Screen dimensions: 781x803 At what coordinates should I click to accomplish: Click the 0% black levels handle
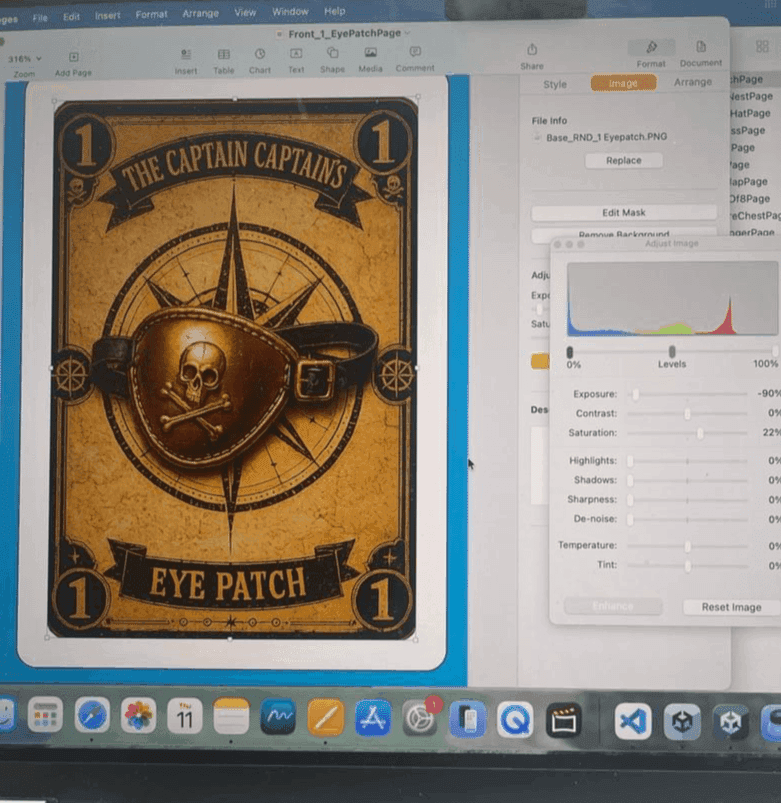tap(569, 352)
